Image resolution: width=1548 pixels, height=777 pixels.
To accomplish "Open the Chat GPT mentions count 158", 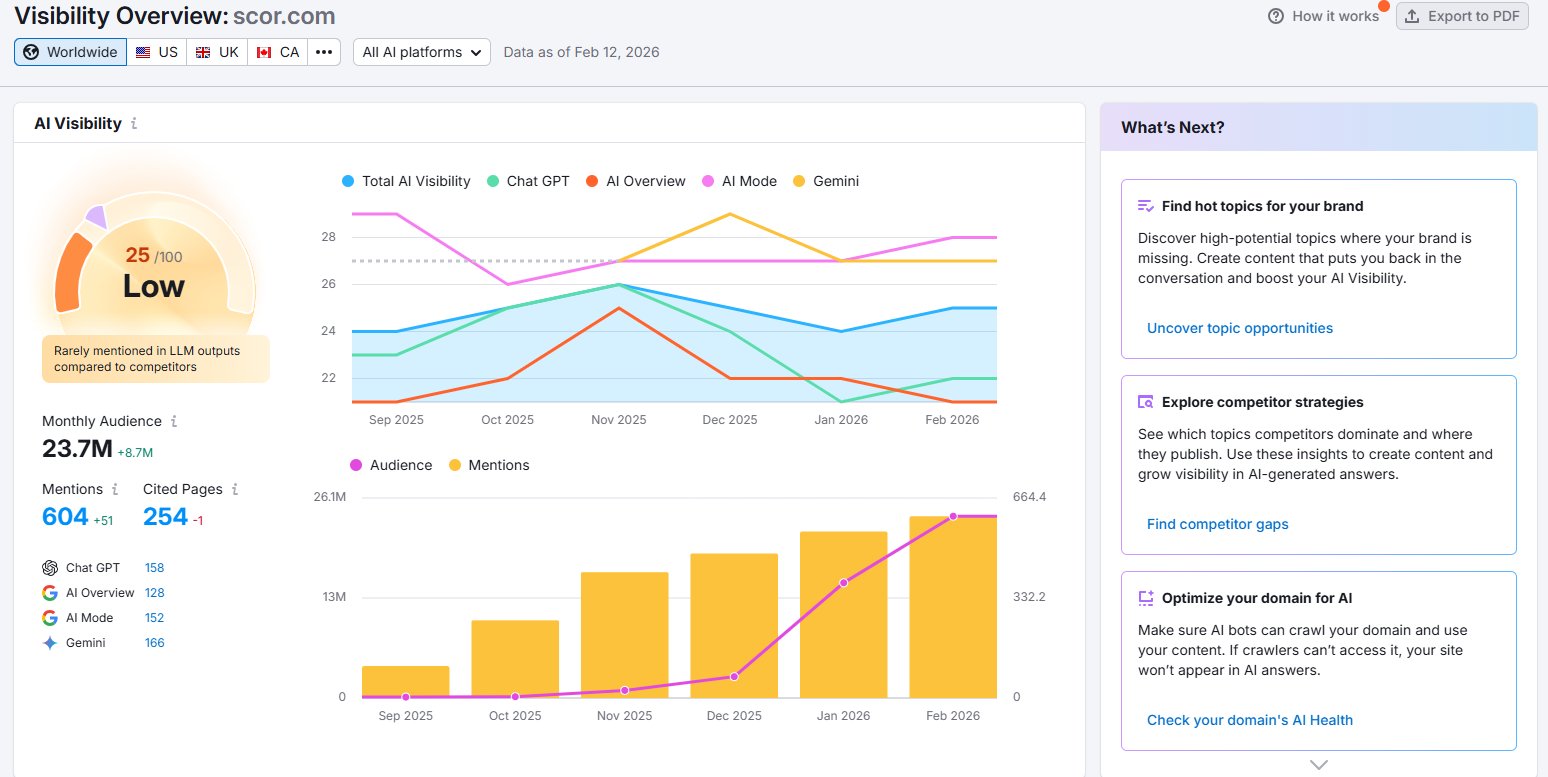I will coord(154,568).
